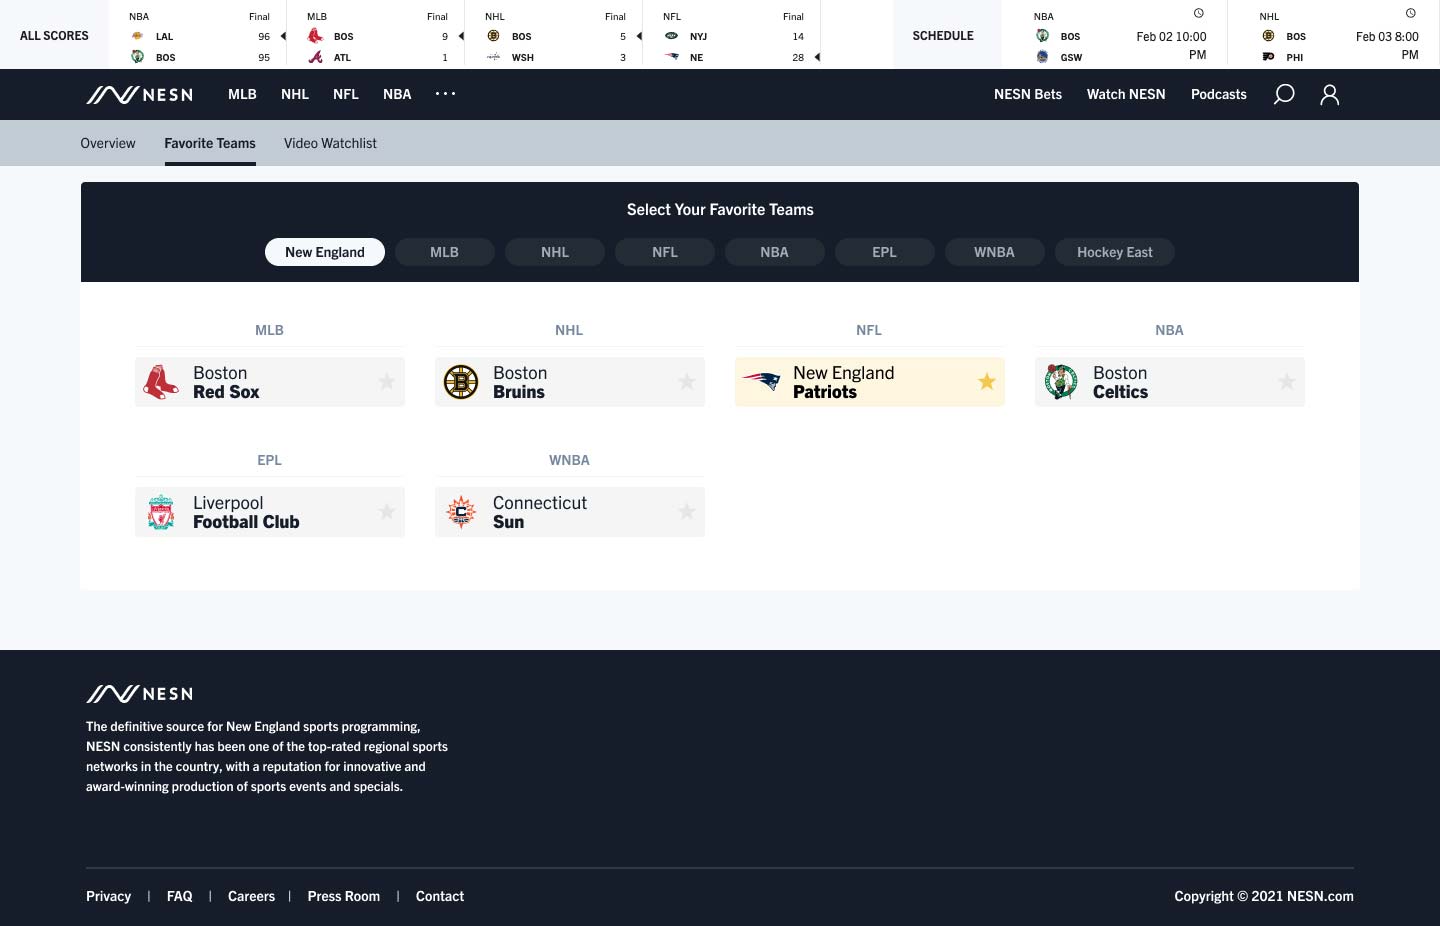Switch to the Video Watchlist tab

330,143
